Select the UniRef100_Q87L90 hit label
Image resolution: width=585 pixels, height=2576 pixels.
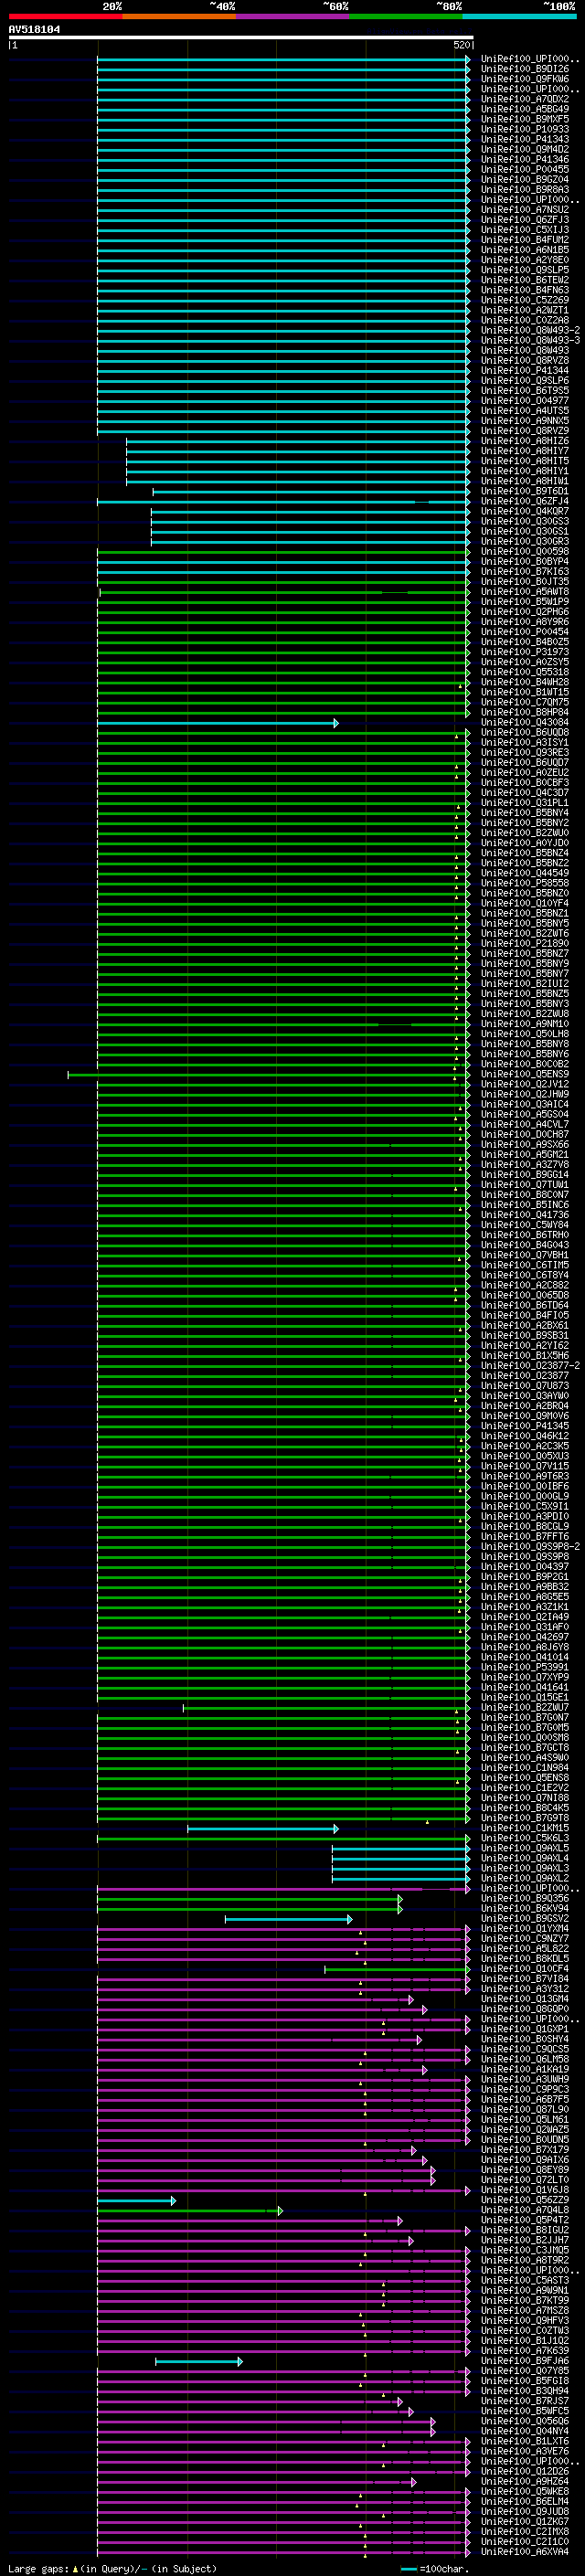pyautogui.click(x=525, y=2109)
